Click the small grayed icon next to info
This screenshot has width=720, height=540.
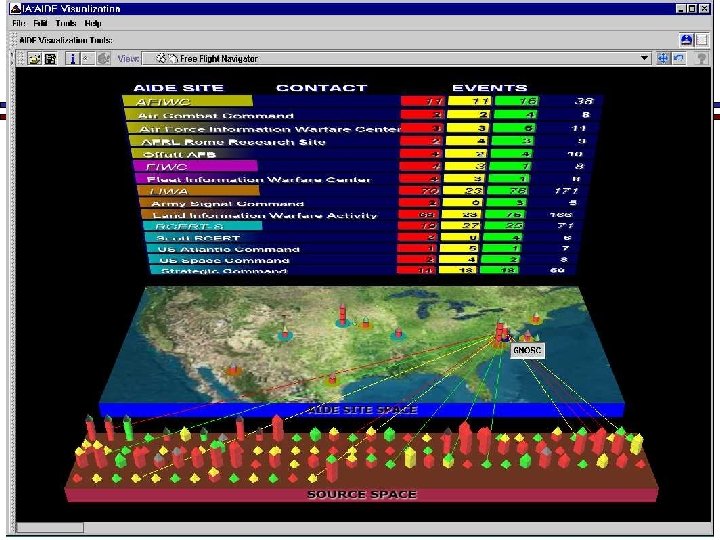coord(86,58)
